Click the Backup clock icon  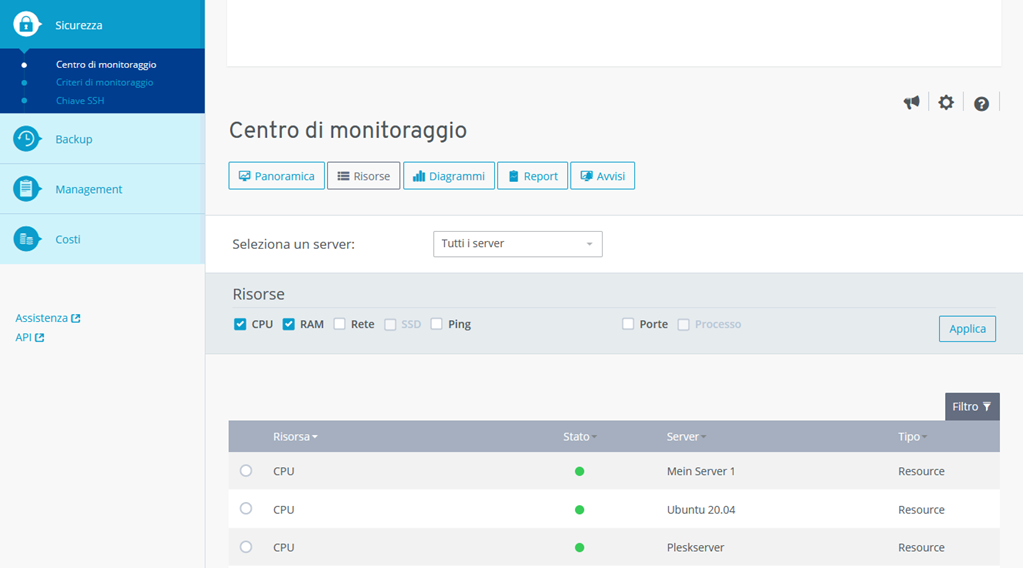click(x=26, y=139)
